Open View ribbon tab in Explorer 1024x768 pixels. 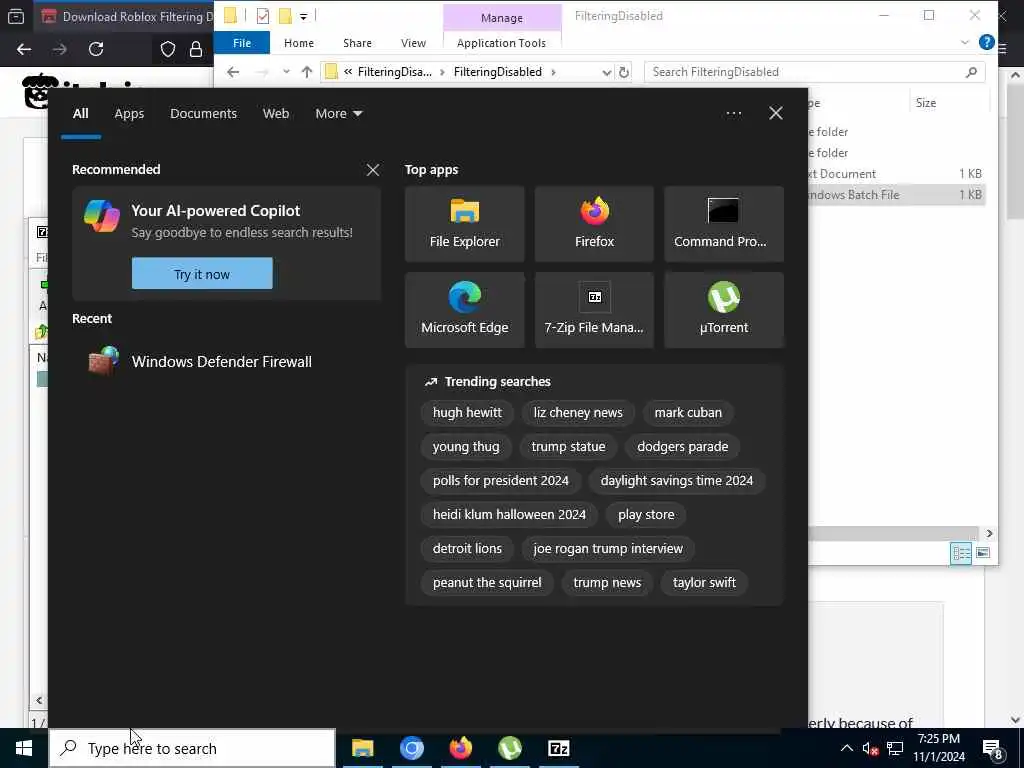click(413, 43)
